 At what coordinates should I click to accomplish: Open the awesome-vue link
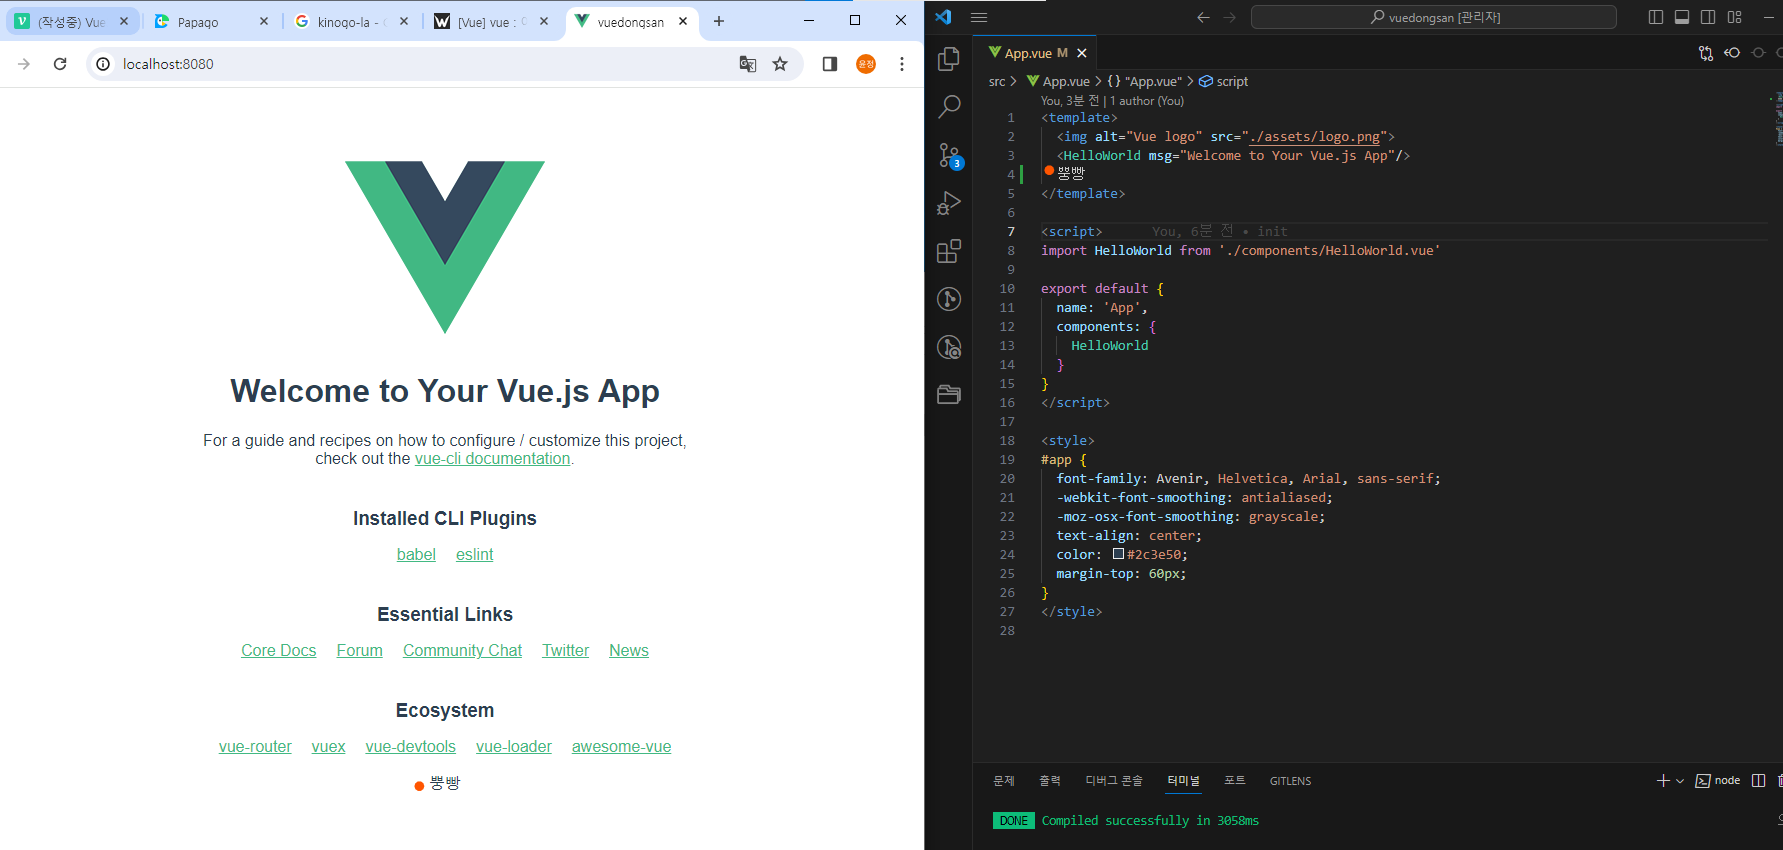tap(622, 747)
